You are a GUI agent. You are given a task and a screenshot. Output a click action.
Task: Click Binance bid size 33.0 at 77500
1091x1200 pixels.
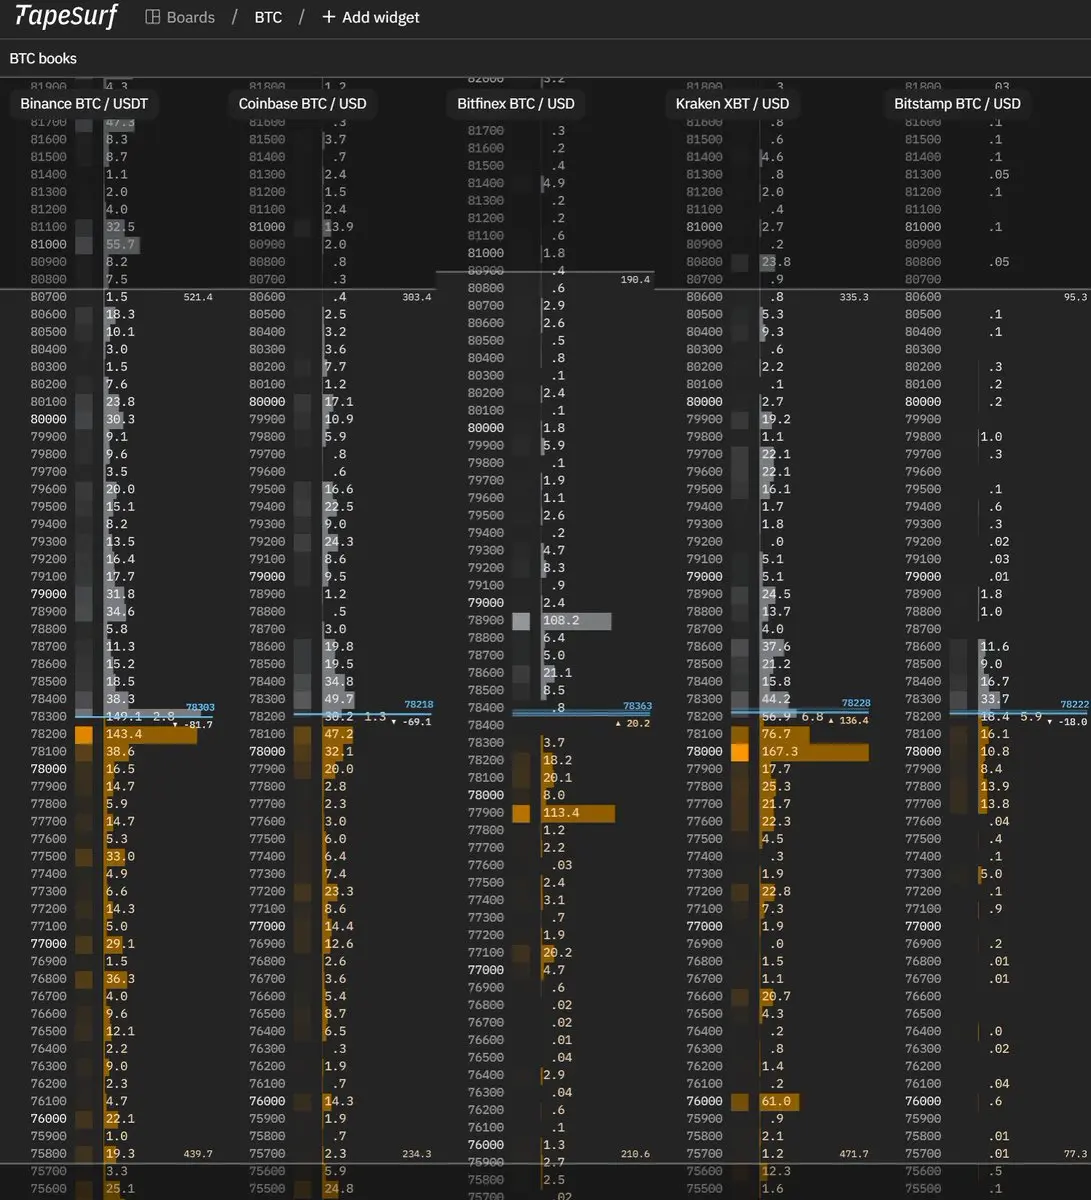coord(120,856)
